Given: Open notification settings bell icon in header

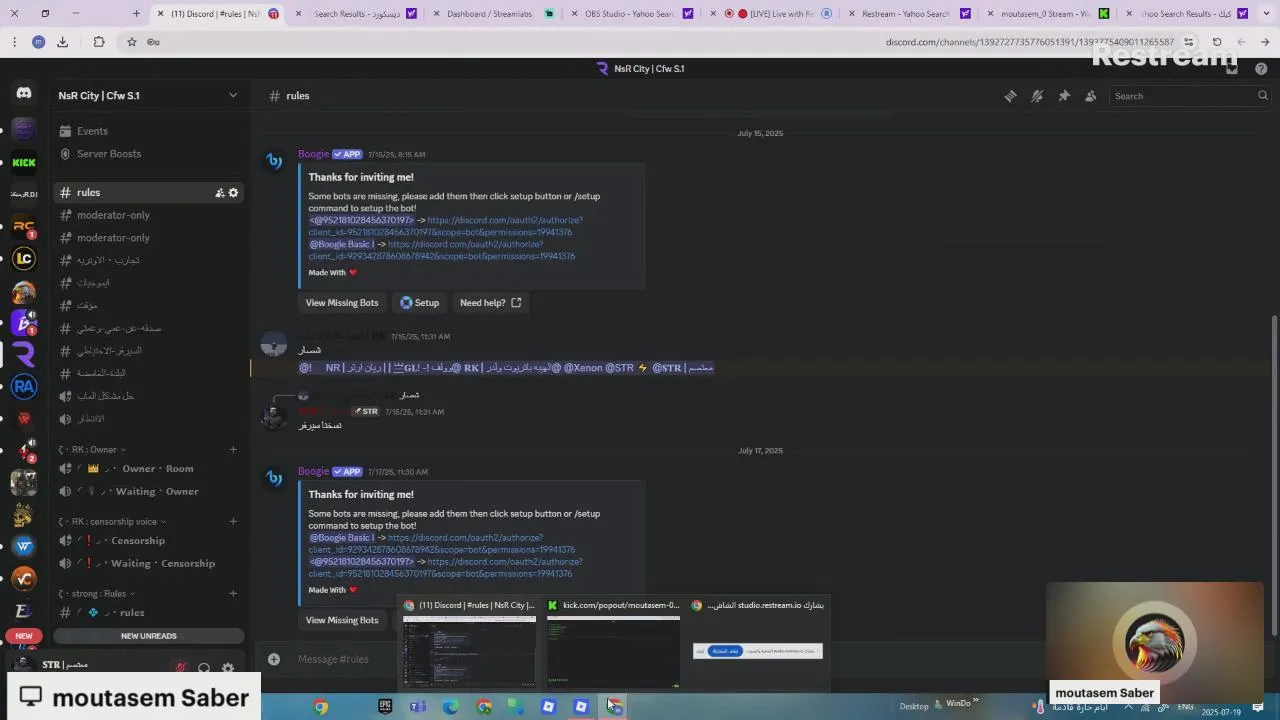Looking at the screenshot, I should pos(1037,96).
